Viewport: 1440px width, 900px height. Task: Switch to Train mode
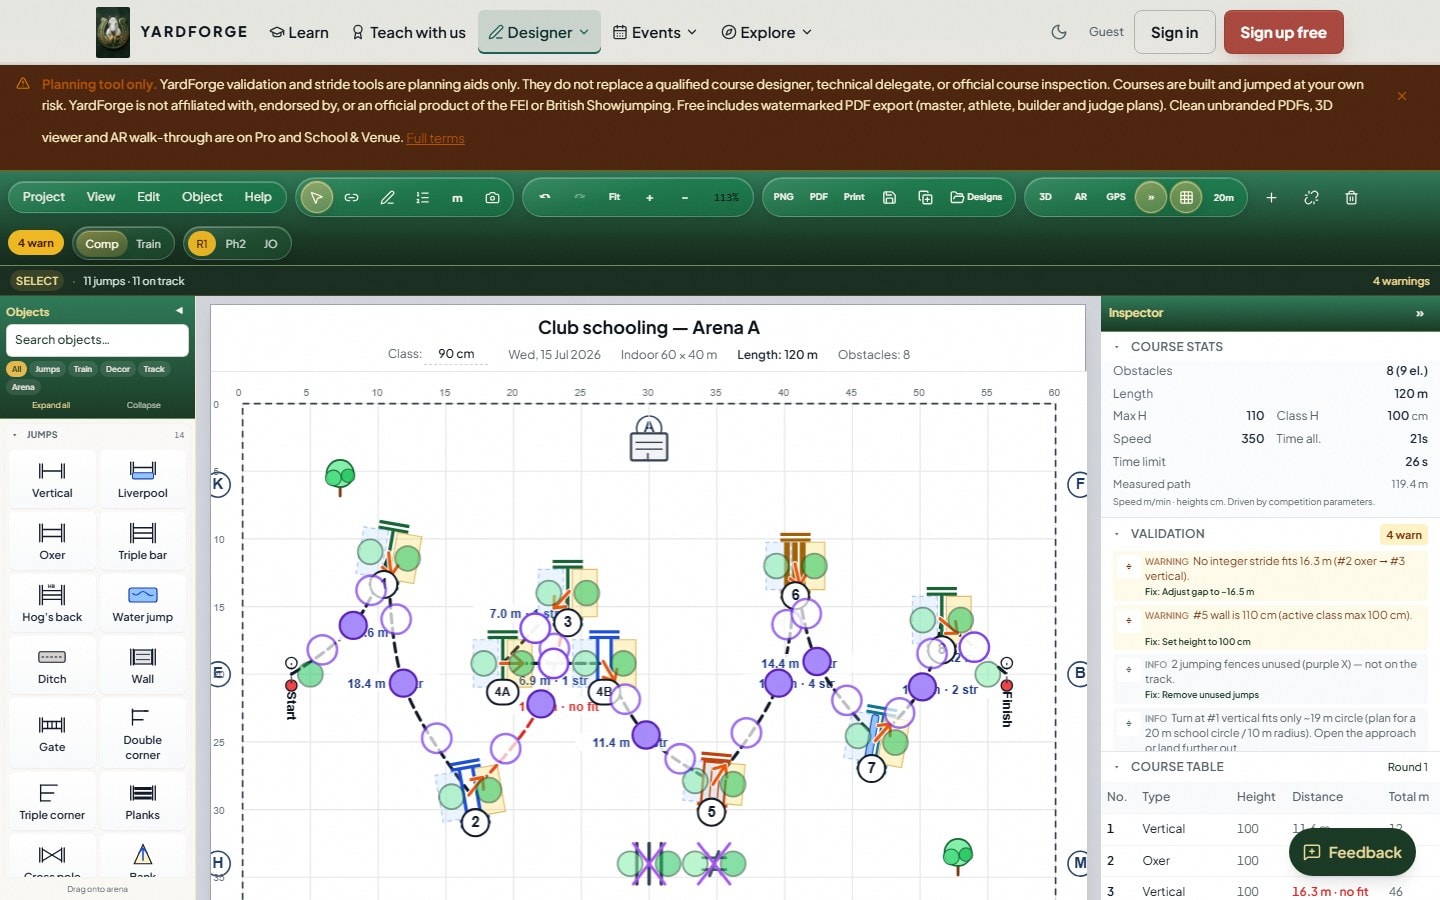pyautogui.click(x=148, y=243)
